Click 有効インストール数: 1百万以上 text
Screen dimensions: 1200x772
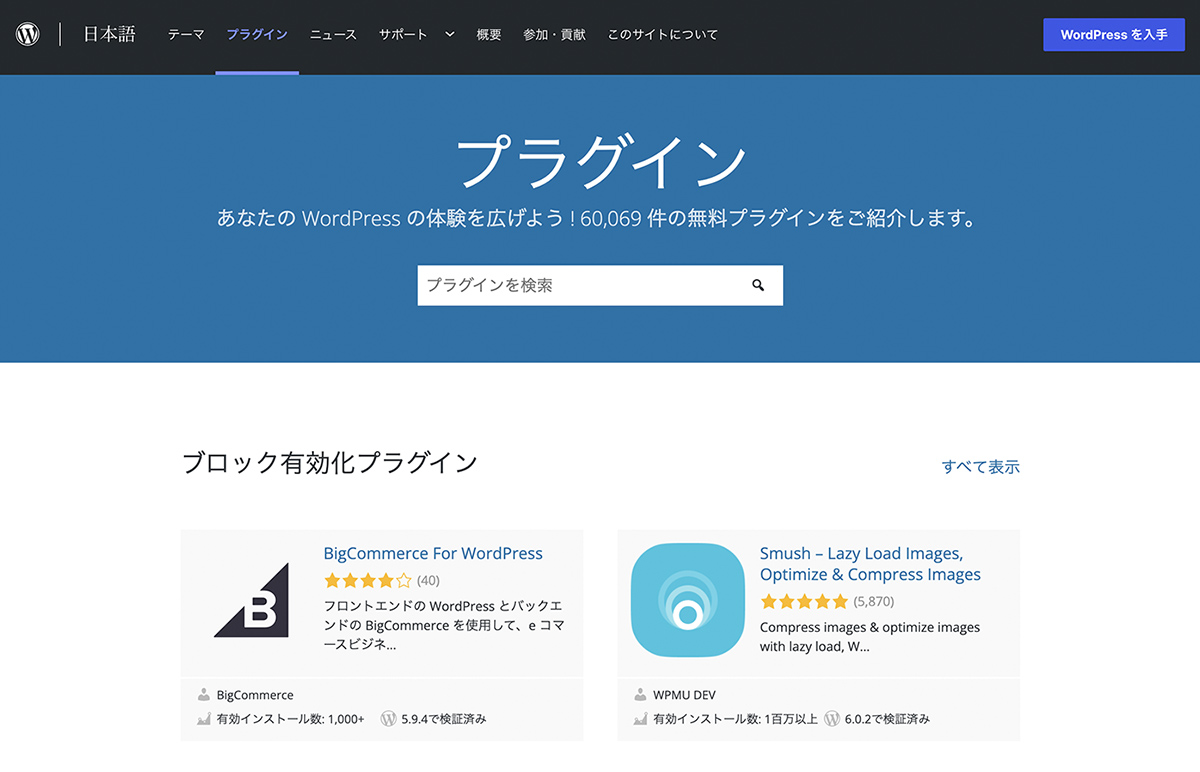(x=735, y=719)
